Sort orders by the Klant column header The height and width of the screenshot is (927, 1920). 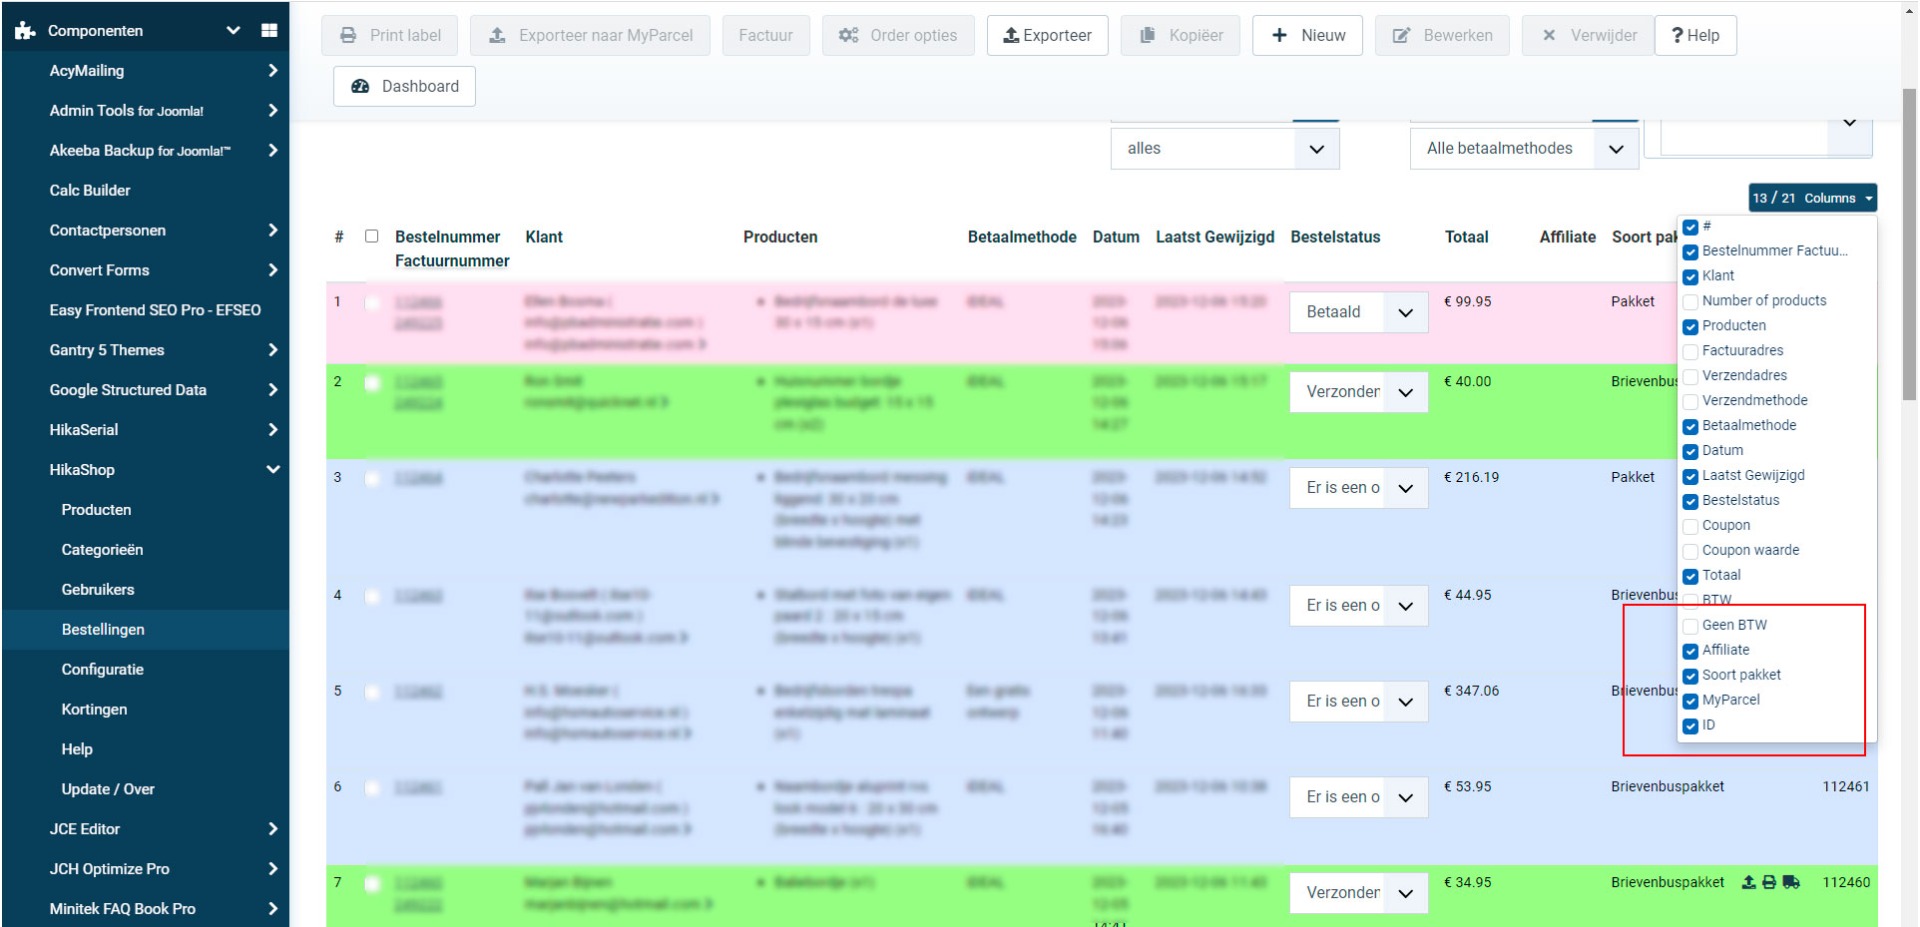pos(544,237)
